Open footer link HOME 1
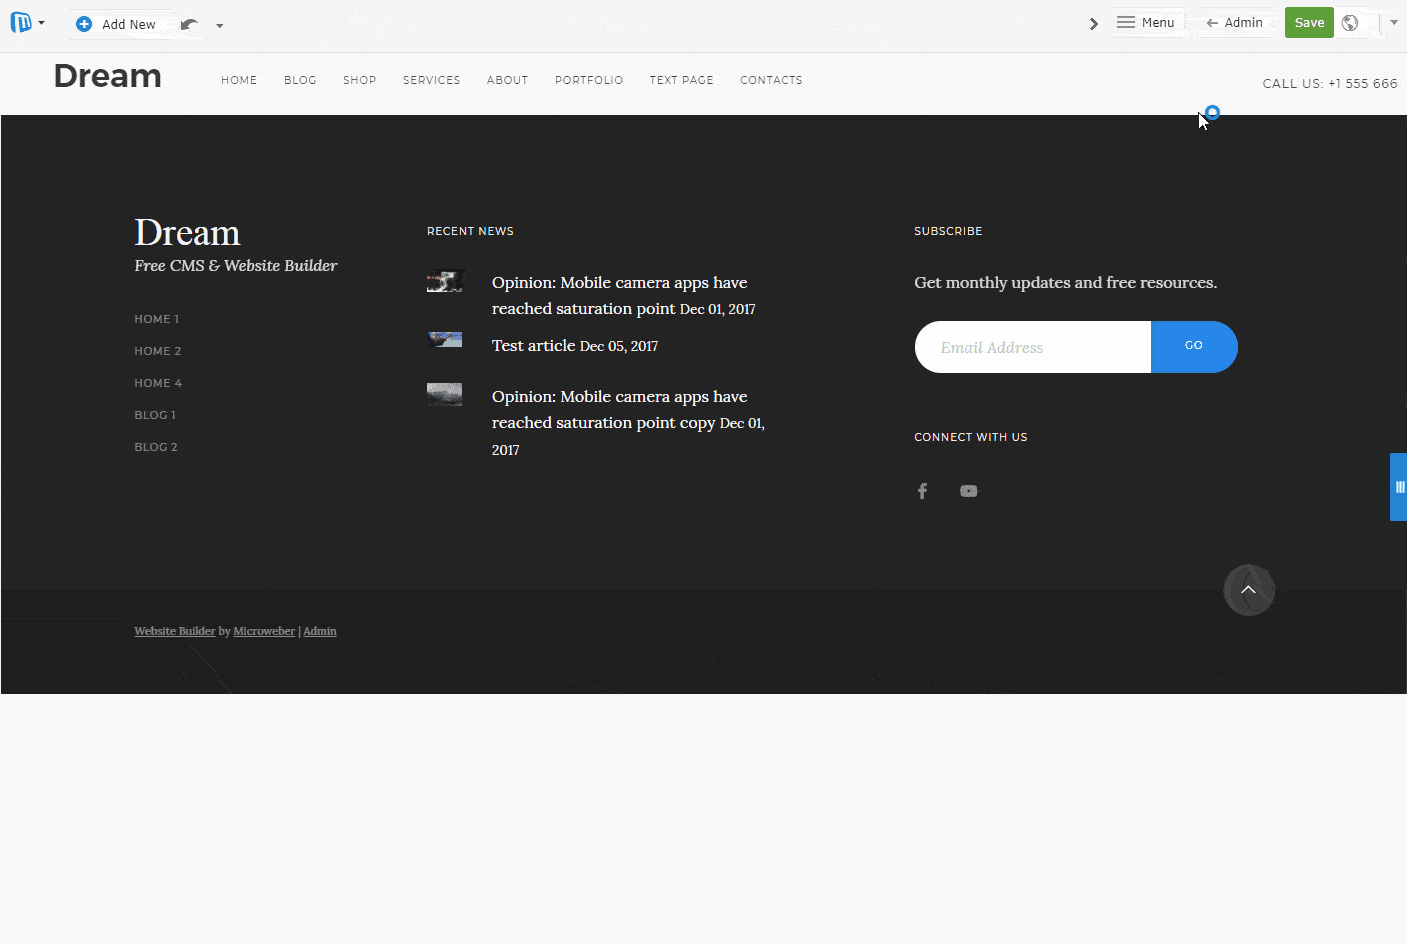 coord(157,319)
